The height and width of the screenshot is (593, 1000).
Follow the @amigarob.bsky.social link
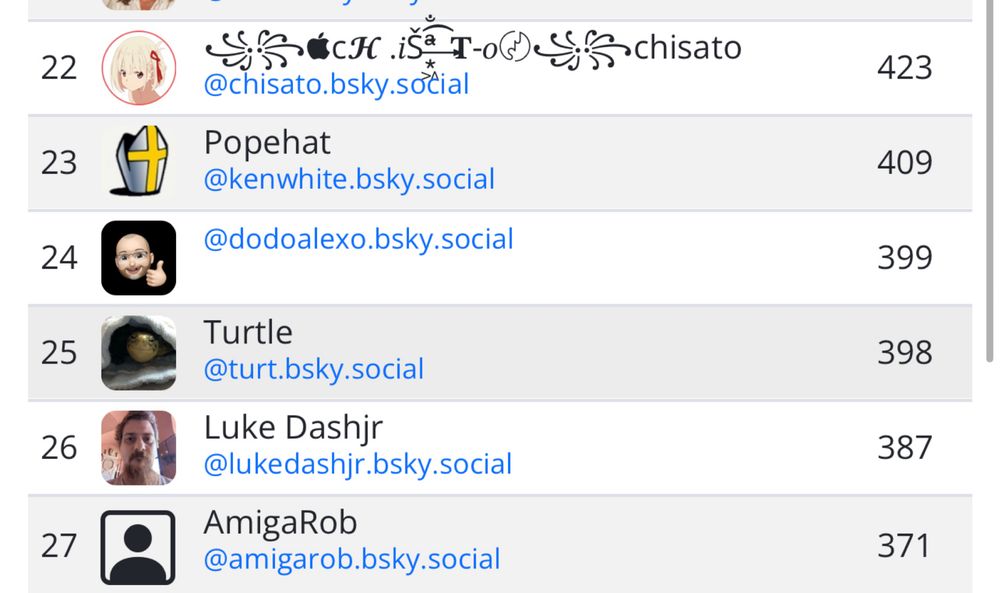tap(352, 559)
